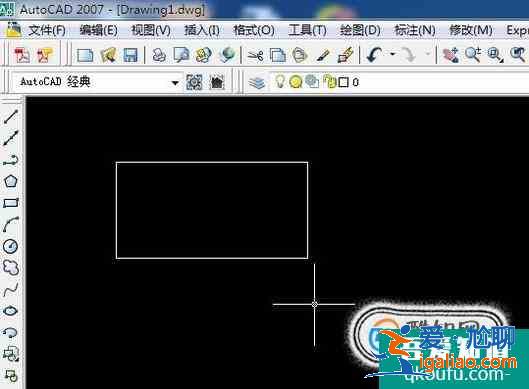
Task: Click the Cut scissors icon
Action: 255,55
